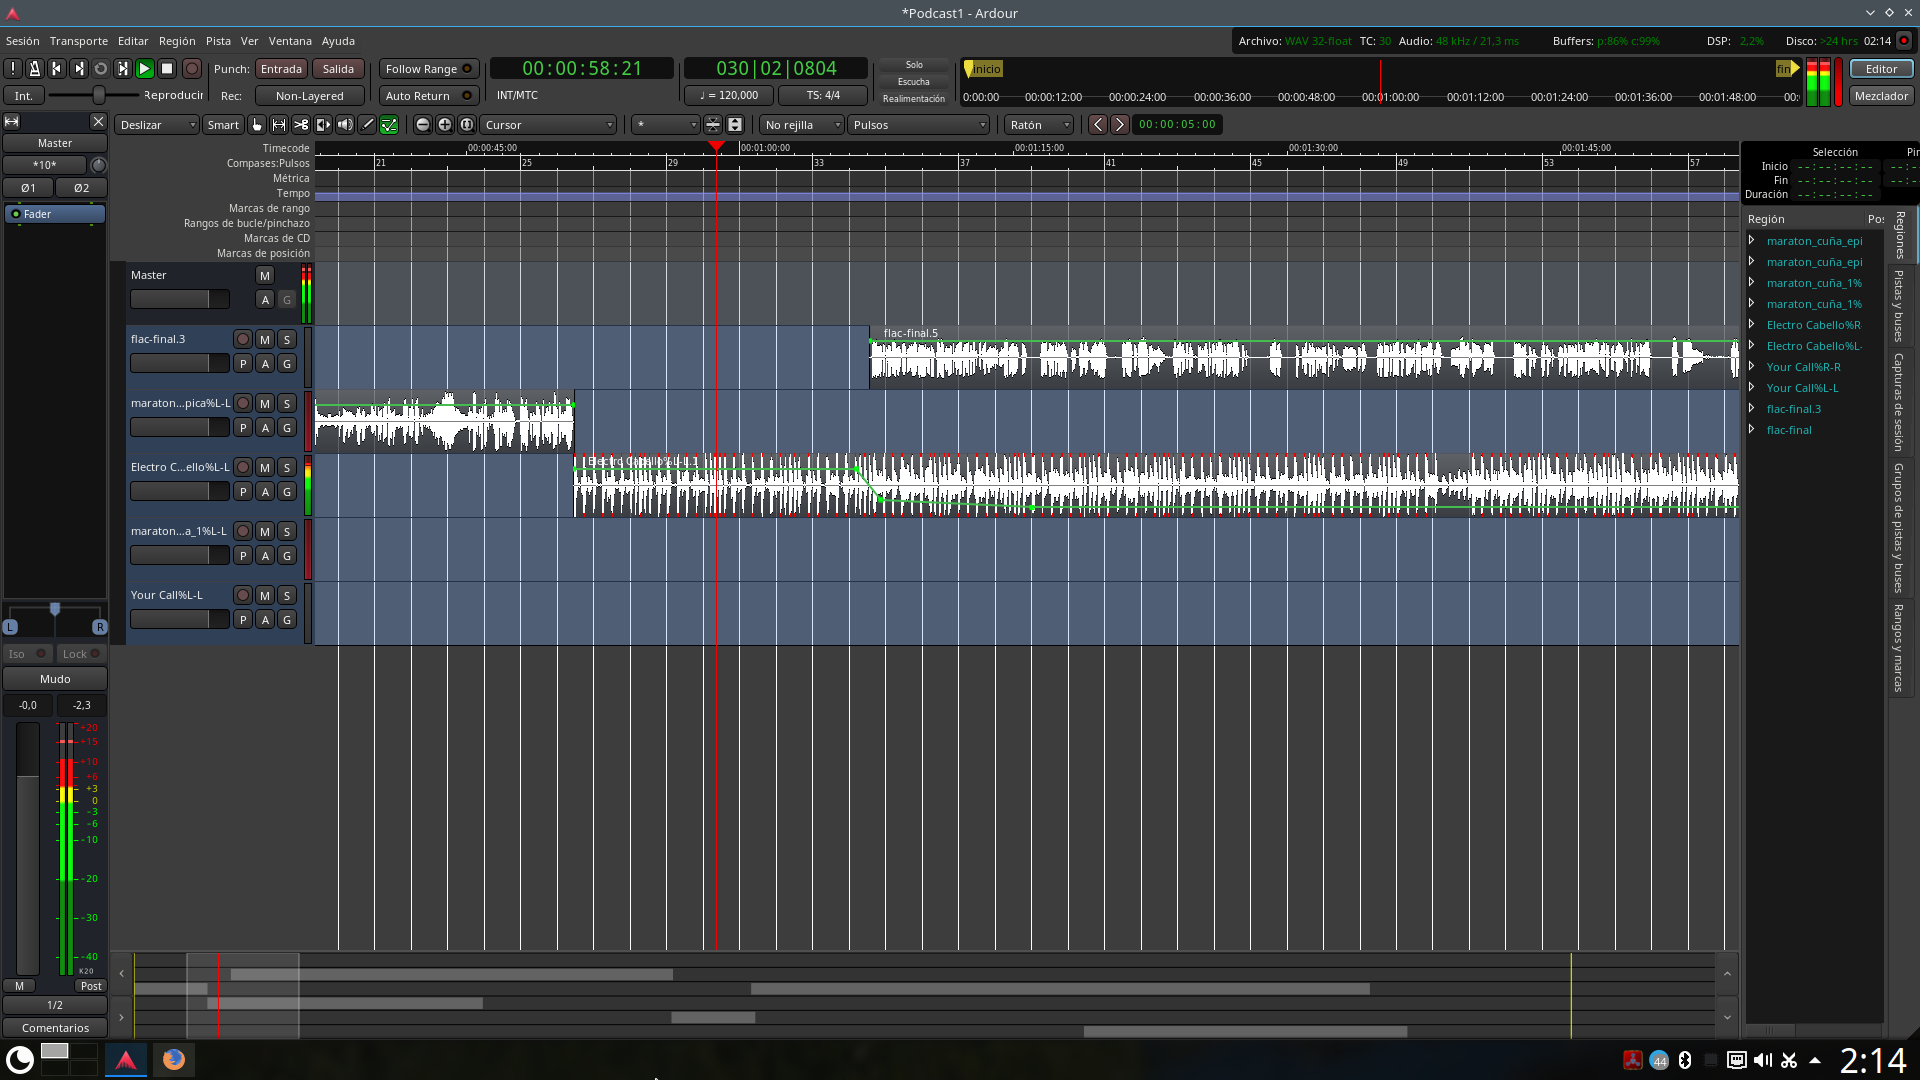The height and width of the screenshot is (1080, 1920).
Task: Click the Mezclador button
Action: click(x=1881, y=96)
